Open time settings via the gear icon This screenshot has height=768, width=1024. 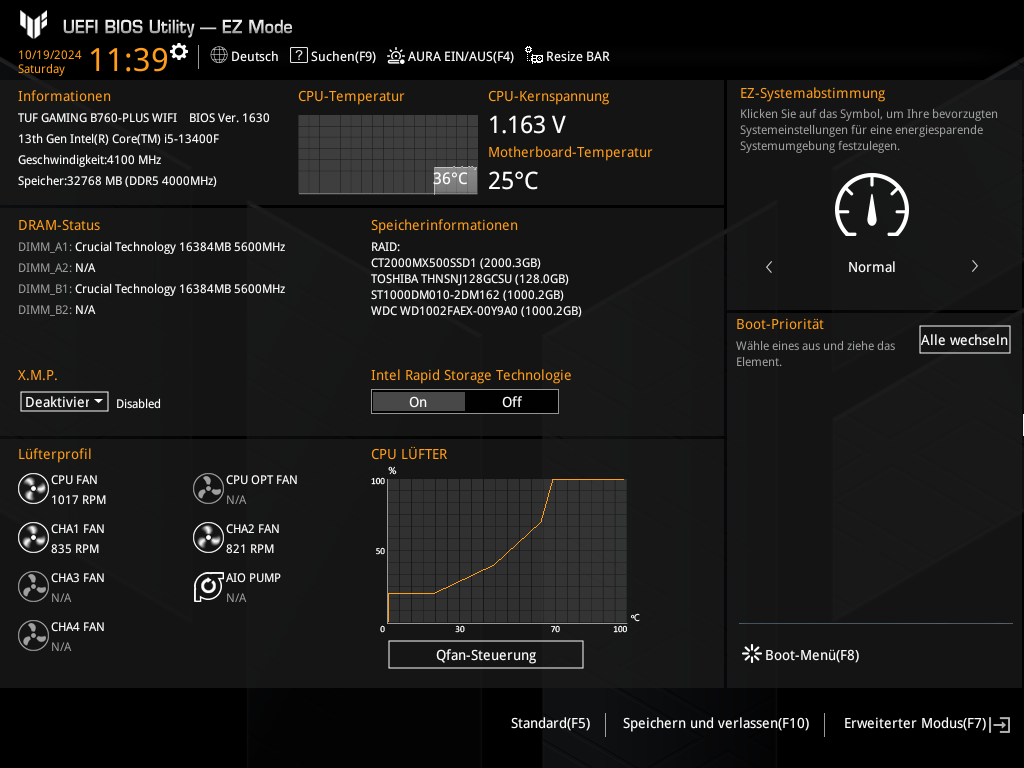(179, 52)
